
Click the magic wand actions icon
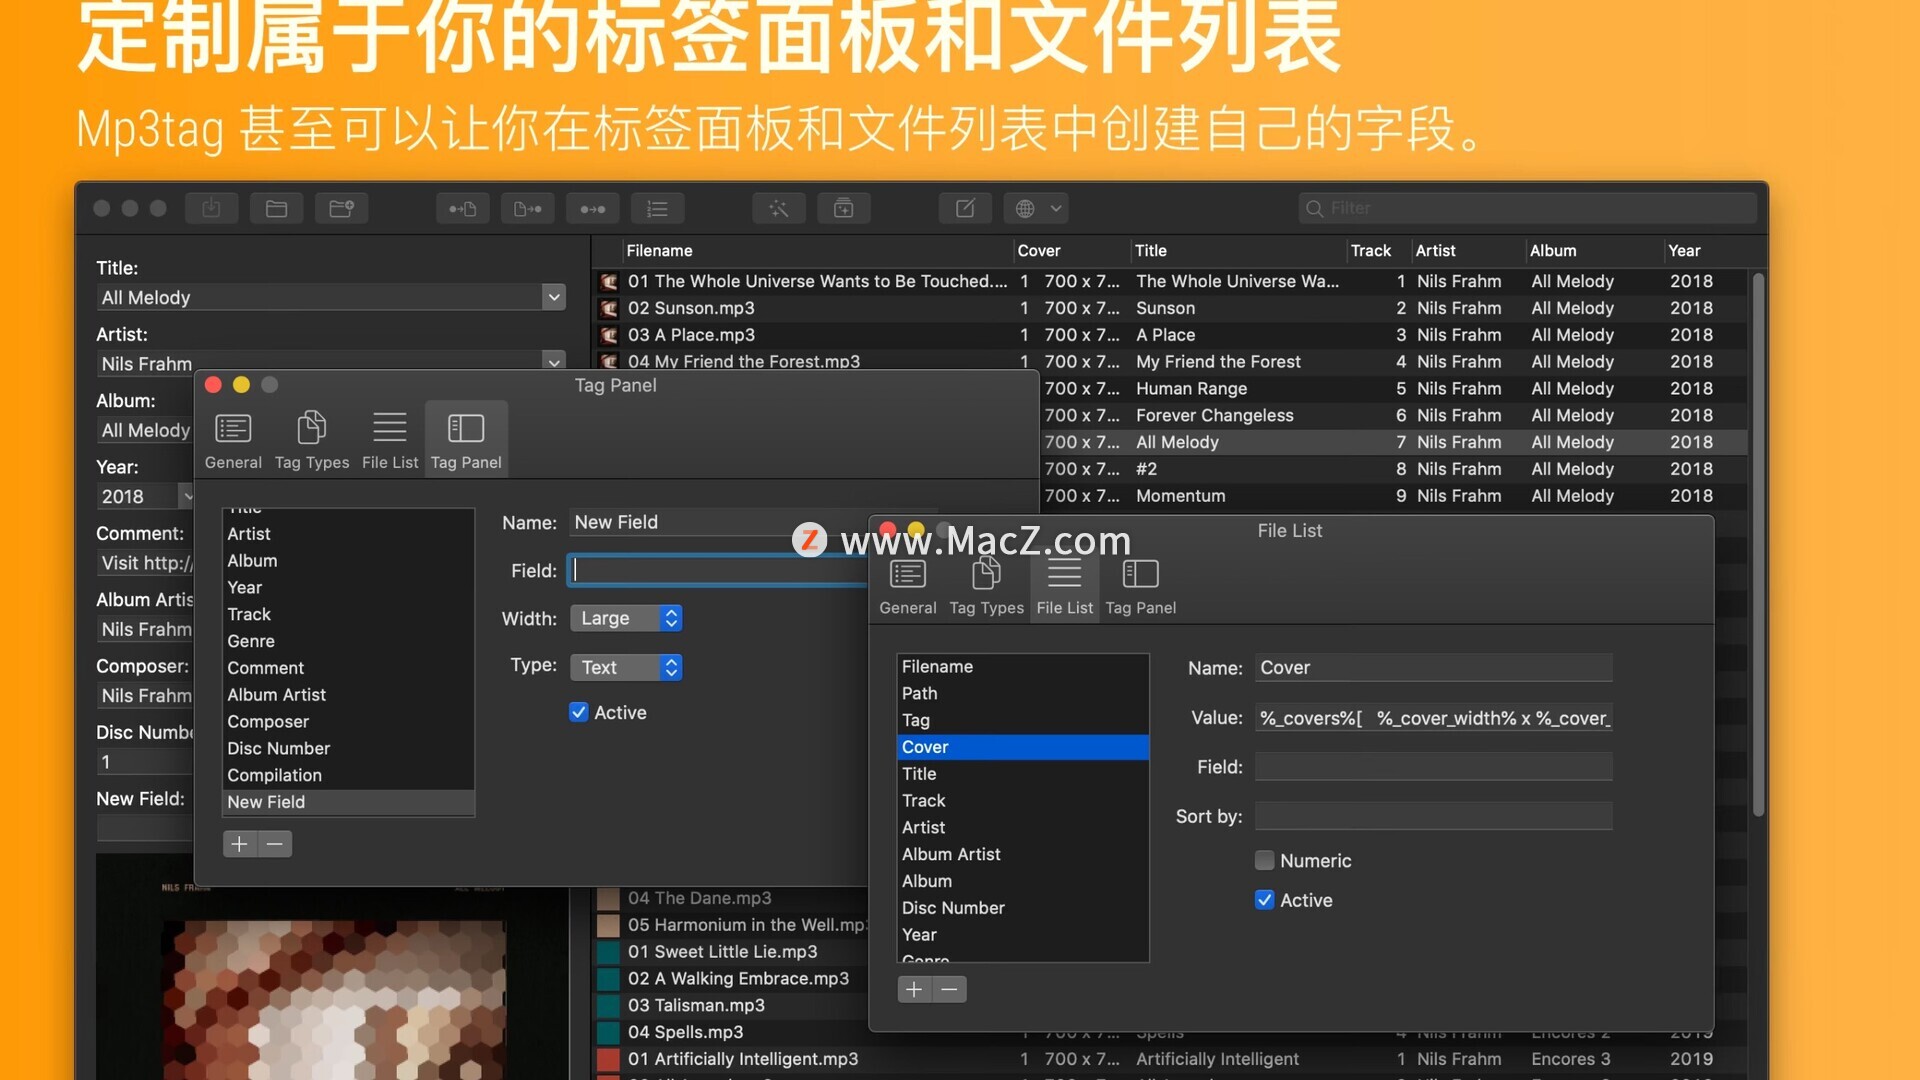[x=779, y=208]
